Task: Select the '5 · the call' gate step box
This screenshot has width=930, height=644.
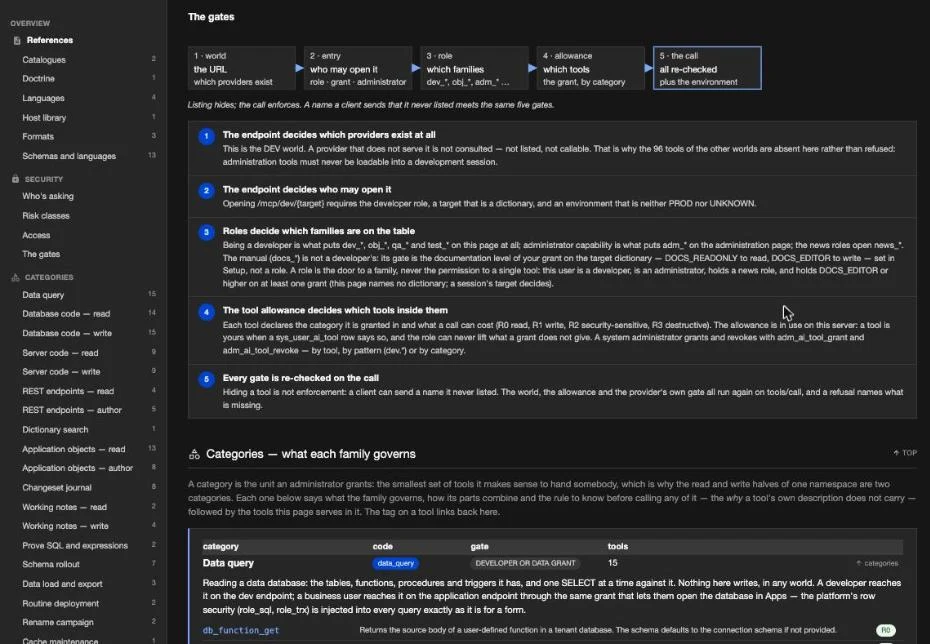Action: (707, 68)
